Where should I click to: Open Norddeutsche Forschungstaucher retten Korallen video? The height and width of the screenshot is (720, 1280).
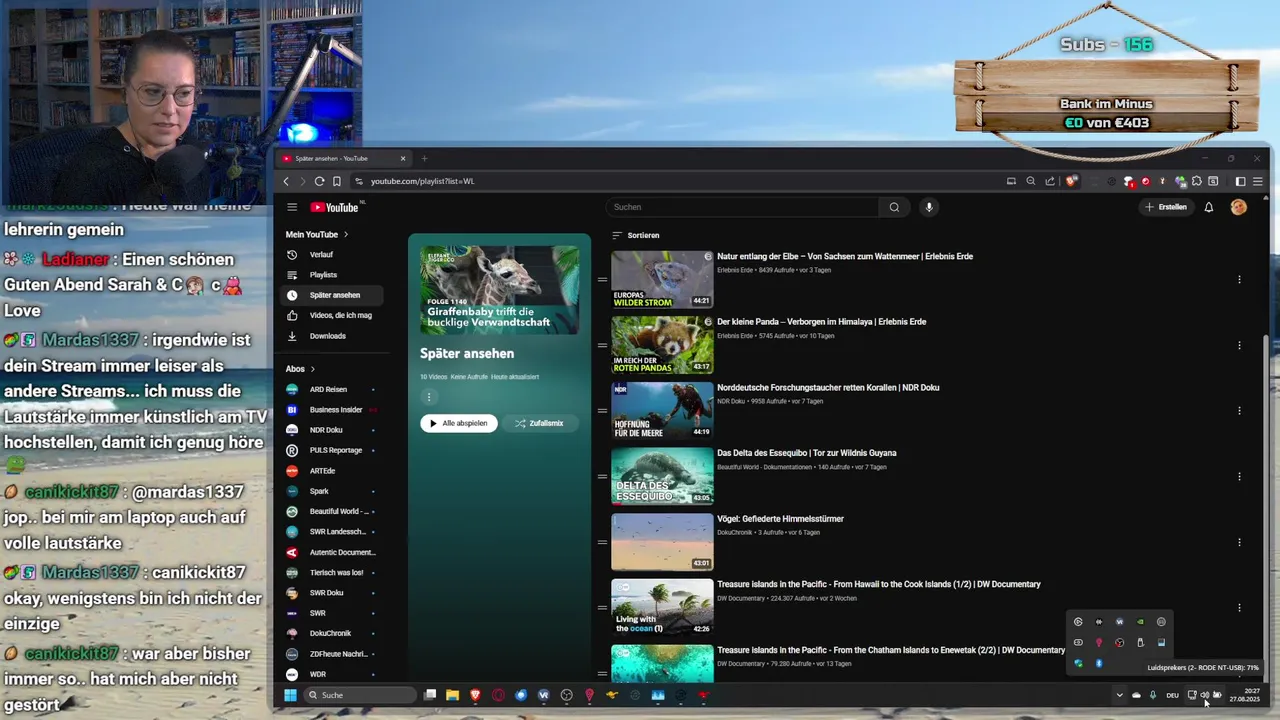828,388
